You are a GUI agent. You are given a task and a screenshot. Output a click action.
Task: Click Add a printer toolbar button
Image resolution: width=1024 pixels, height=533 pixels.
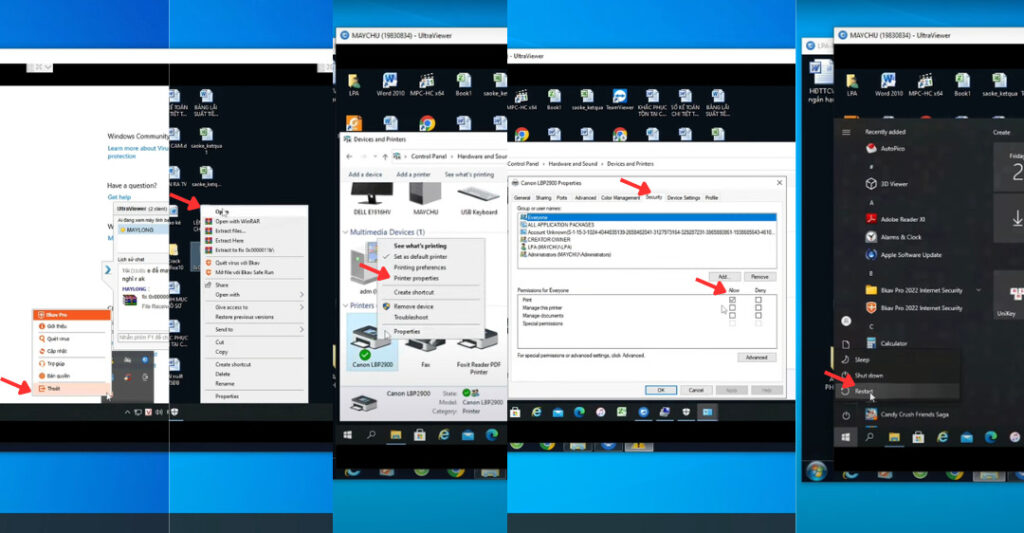[413, 174]
